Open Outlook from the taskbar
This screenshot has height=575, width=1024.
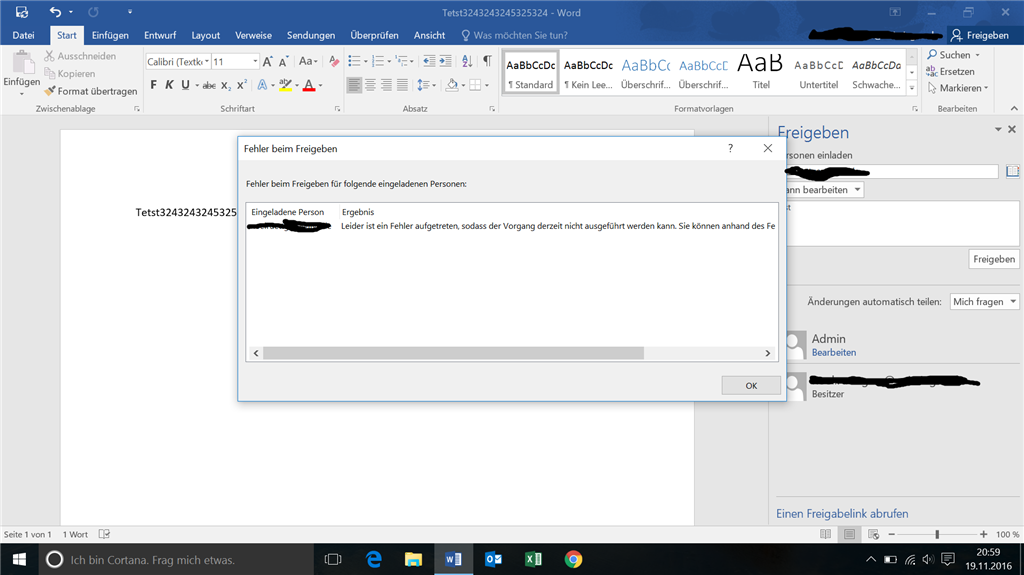(x=493, y=559)
